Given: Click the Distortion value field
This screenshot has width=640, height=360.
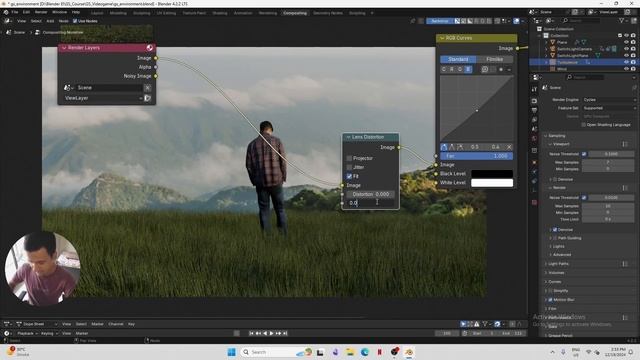Looking at the screenshot, I should (371, 194).
